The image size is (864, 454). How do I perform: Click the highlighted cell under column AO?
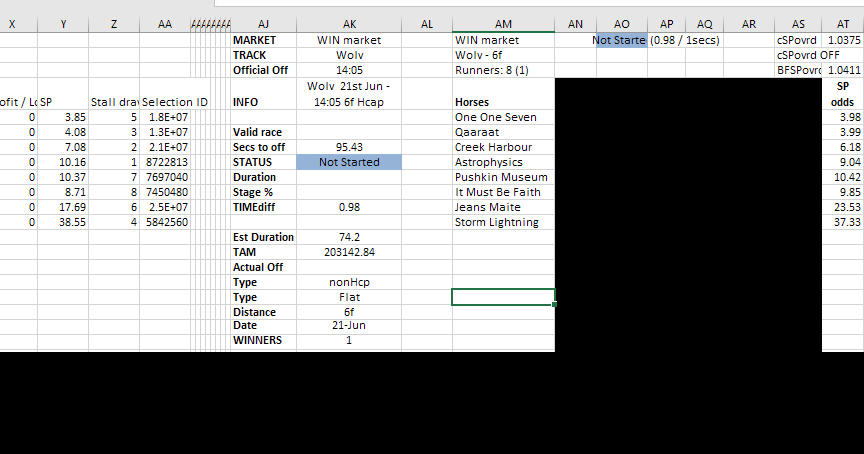(620, 40)
